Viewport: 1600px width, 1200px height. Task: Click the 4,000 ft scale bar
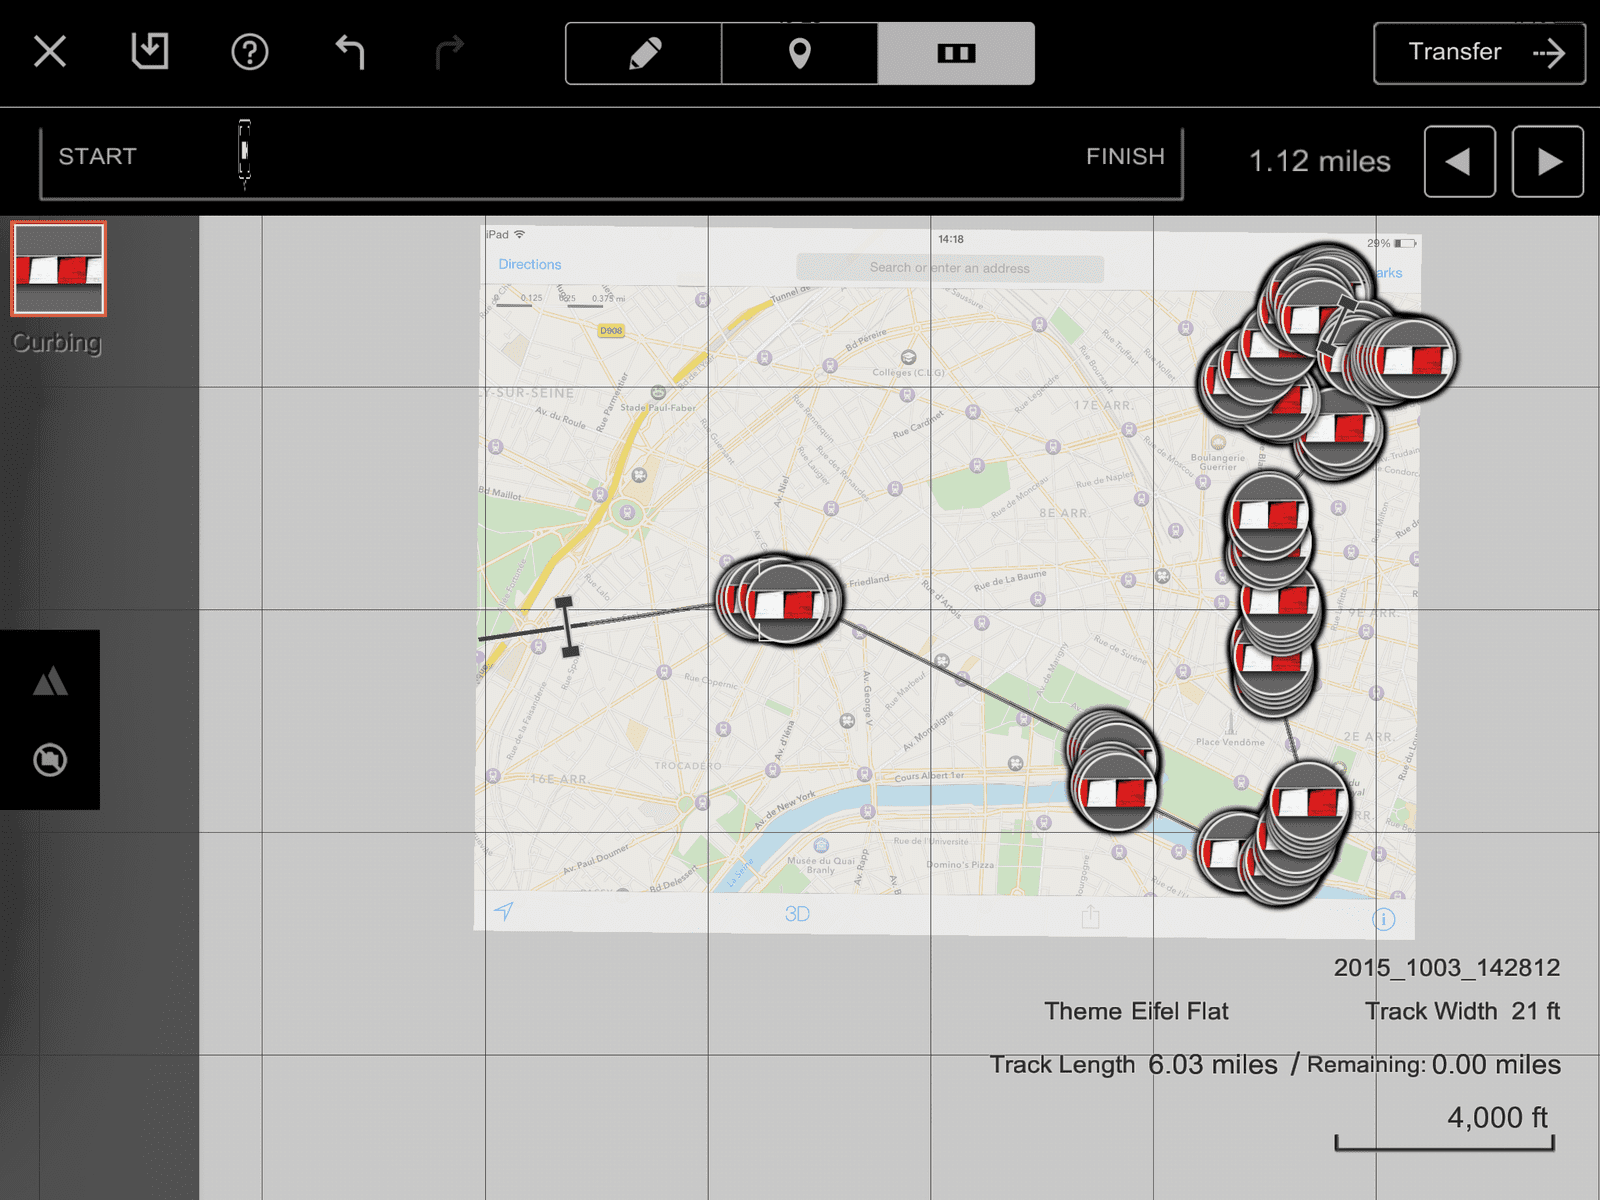pos(1445,1130)
